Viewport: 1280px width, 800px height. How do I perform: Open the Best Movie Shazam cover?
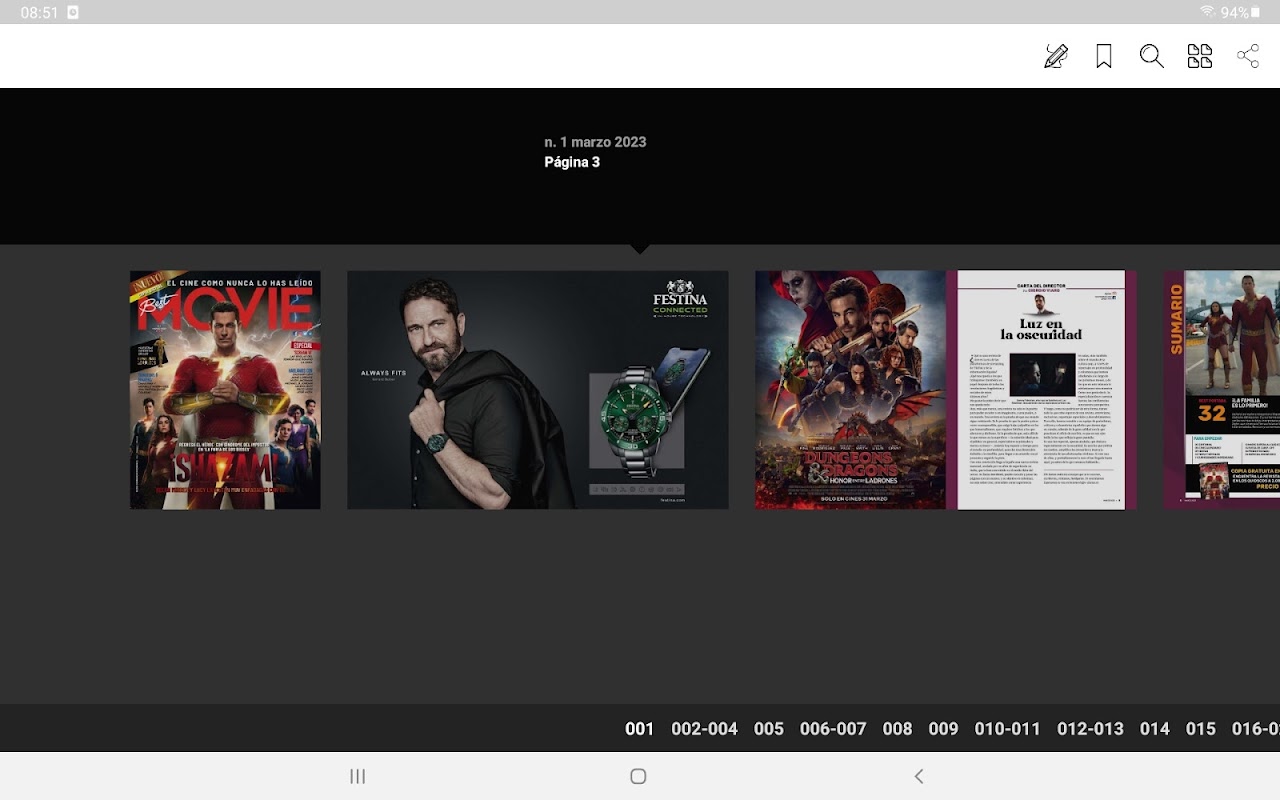point(225,390)
